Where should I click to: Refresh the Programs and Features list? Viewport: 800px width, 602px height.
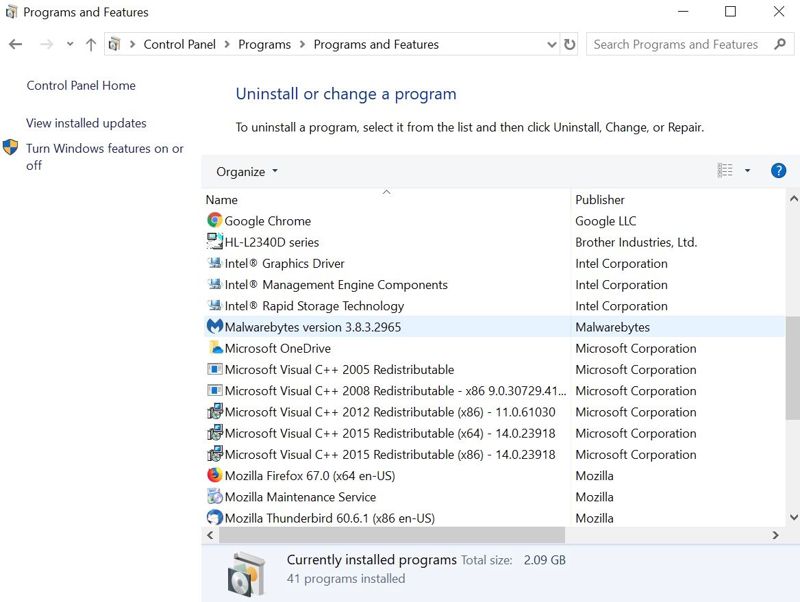[569, 44]
